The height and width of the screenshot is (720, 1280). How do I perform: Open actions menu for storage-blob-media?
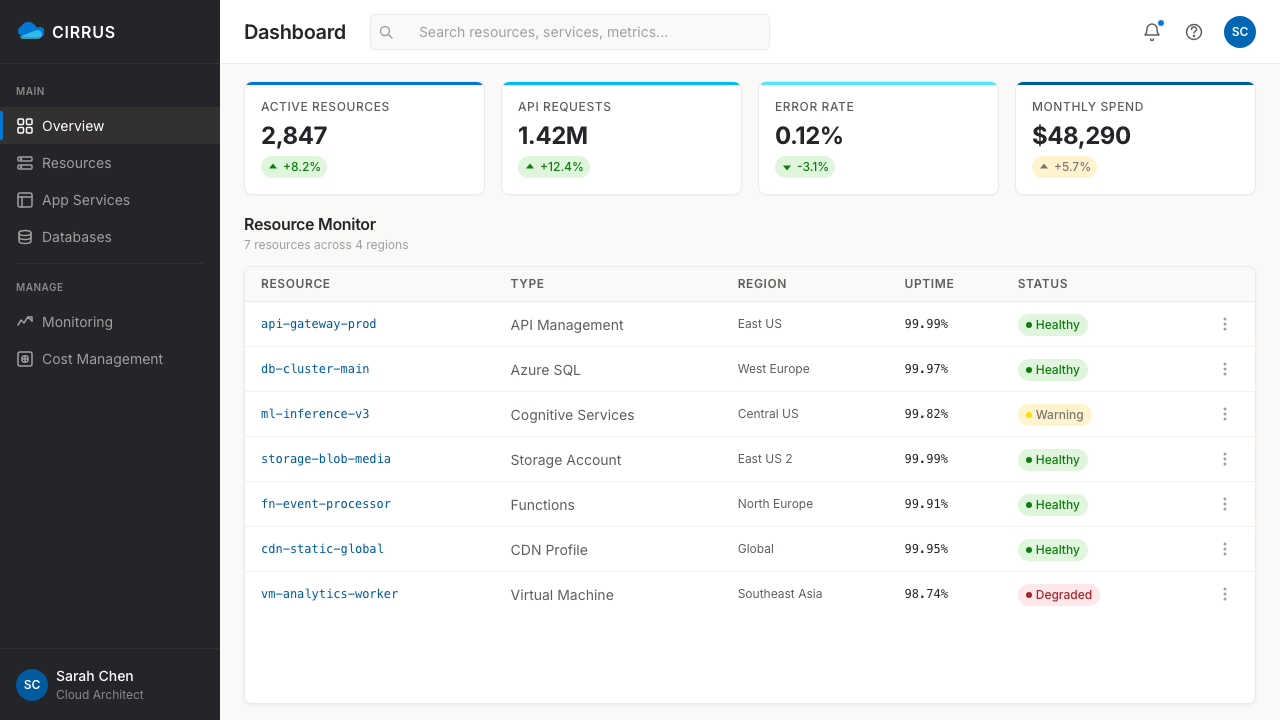tap(1225, 459)
